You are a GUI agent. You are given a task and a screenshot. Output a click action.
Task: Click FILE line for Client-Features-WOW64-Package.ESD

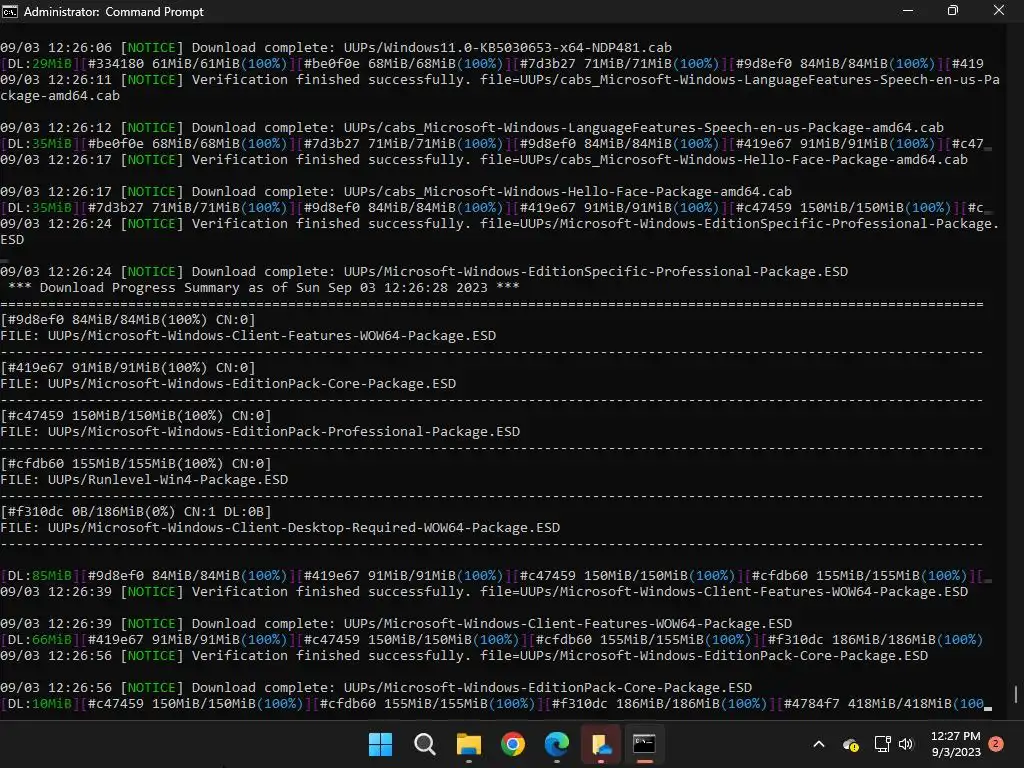pyautogui.click(x=248, y=336)
